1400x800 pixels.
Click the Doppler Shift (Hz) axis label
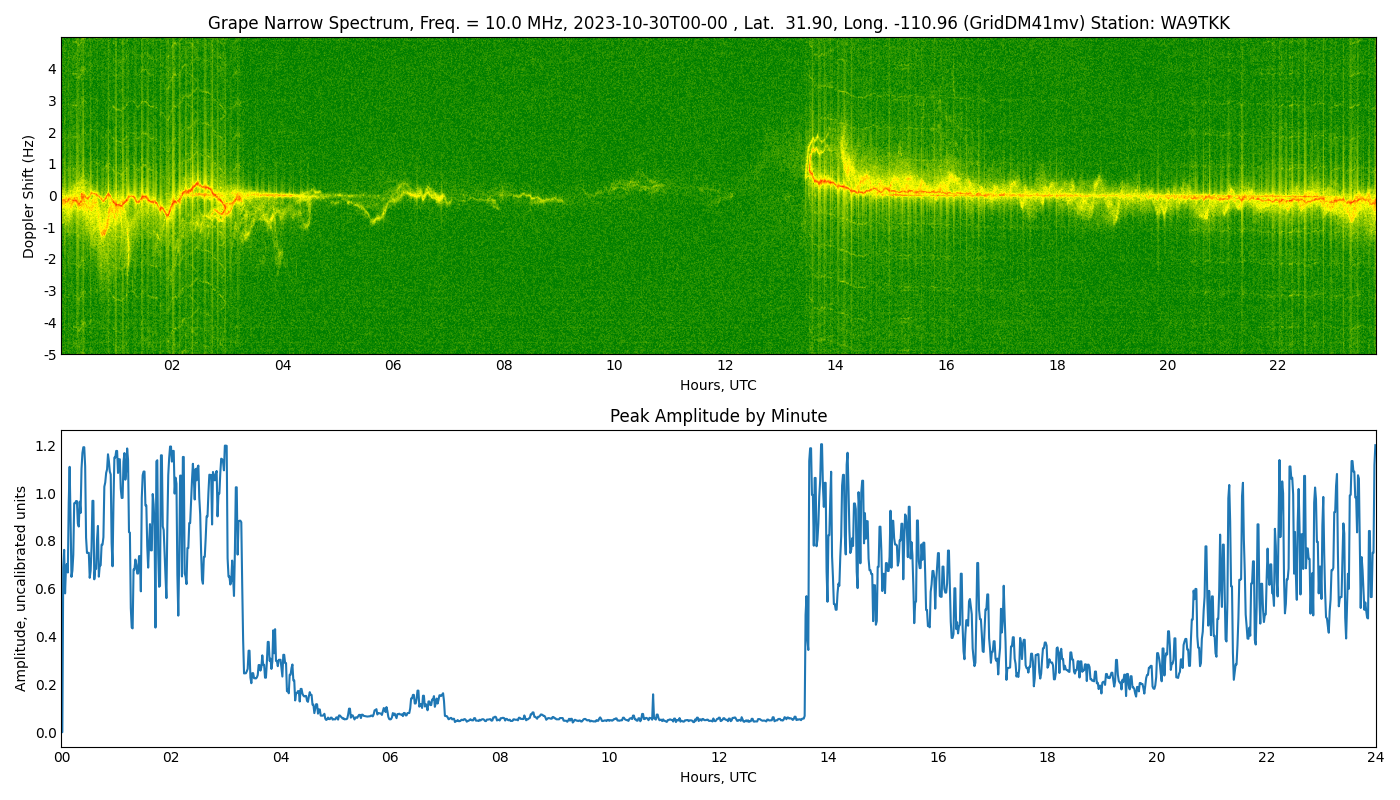(29, 196)
